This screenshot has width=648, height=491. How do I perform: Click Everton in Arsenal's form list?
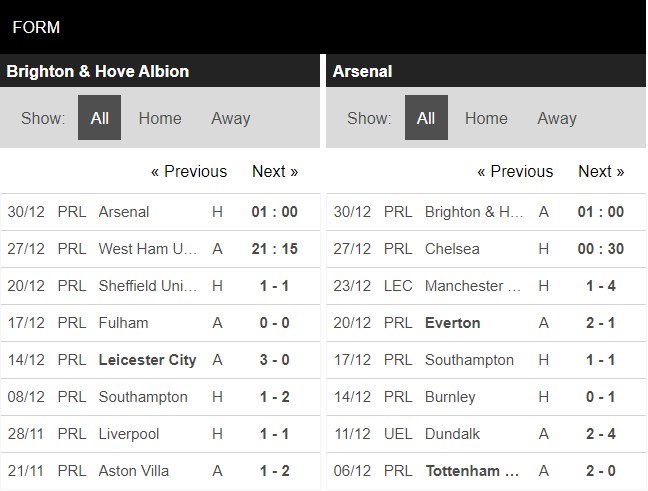(x=452, y=323)
